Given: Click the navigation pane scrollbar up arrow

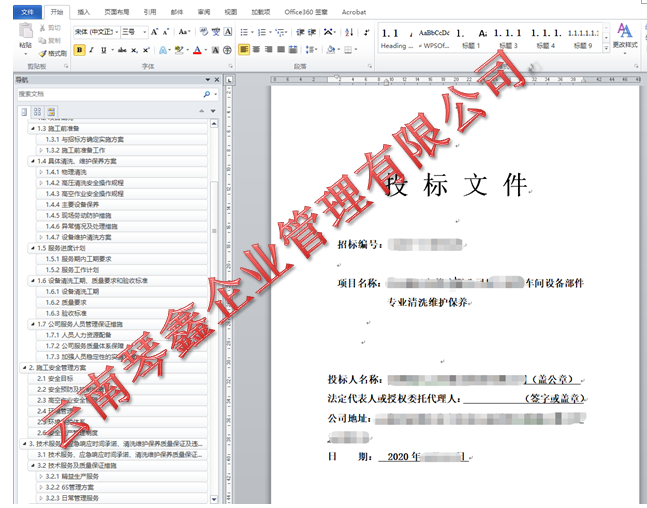Looking at the screenshot, I should point(214,123).
